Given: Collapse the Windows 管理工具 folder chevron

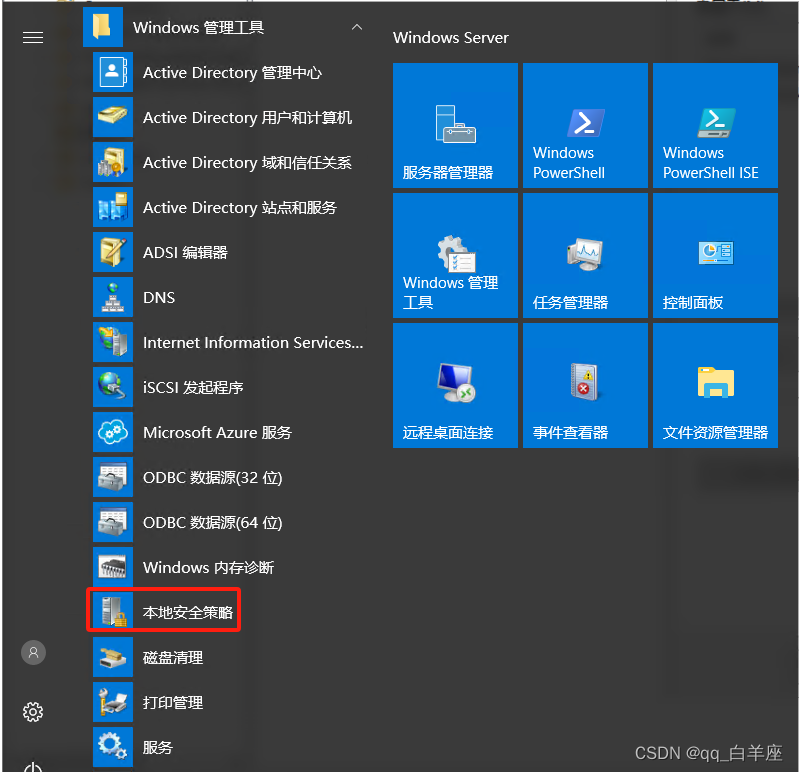Looking at the screenshot, I should pyautogui.click(x=357, y=27).
